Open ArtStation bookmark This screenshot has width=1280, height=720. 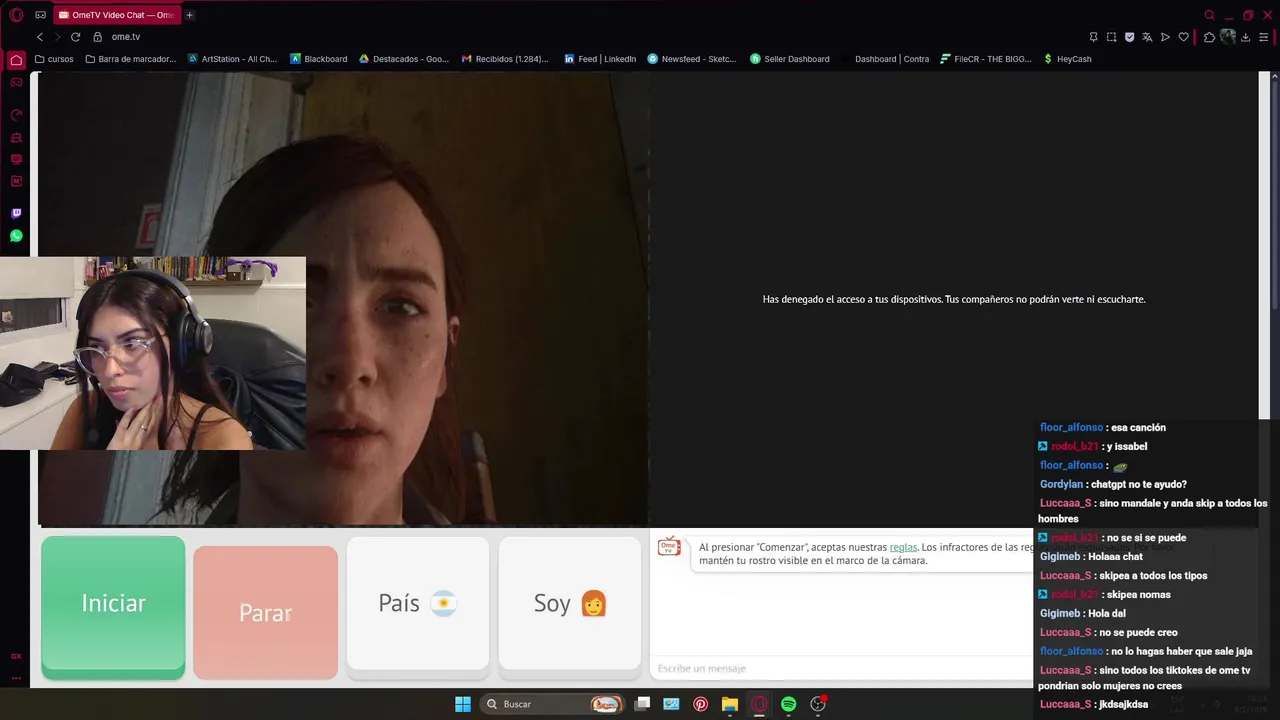(x=232, y=59)
